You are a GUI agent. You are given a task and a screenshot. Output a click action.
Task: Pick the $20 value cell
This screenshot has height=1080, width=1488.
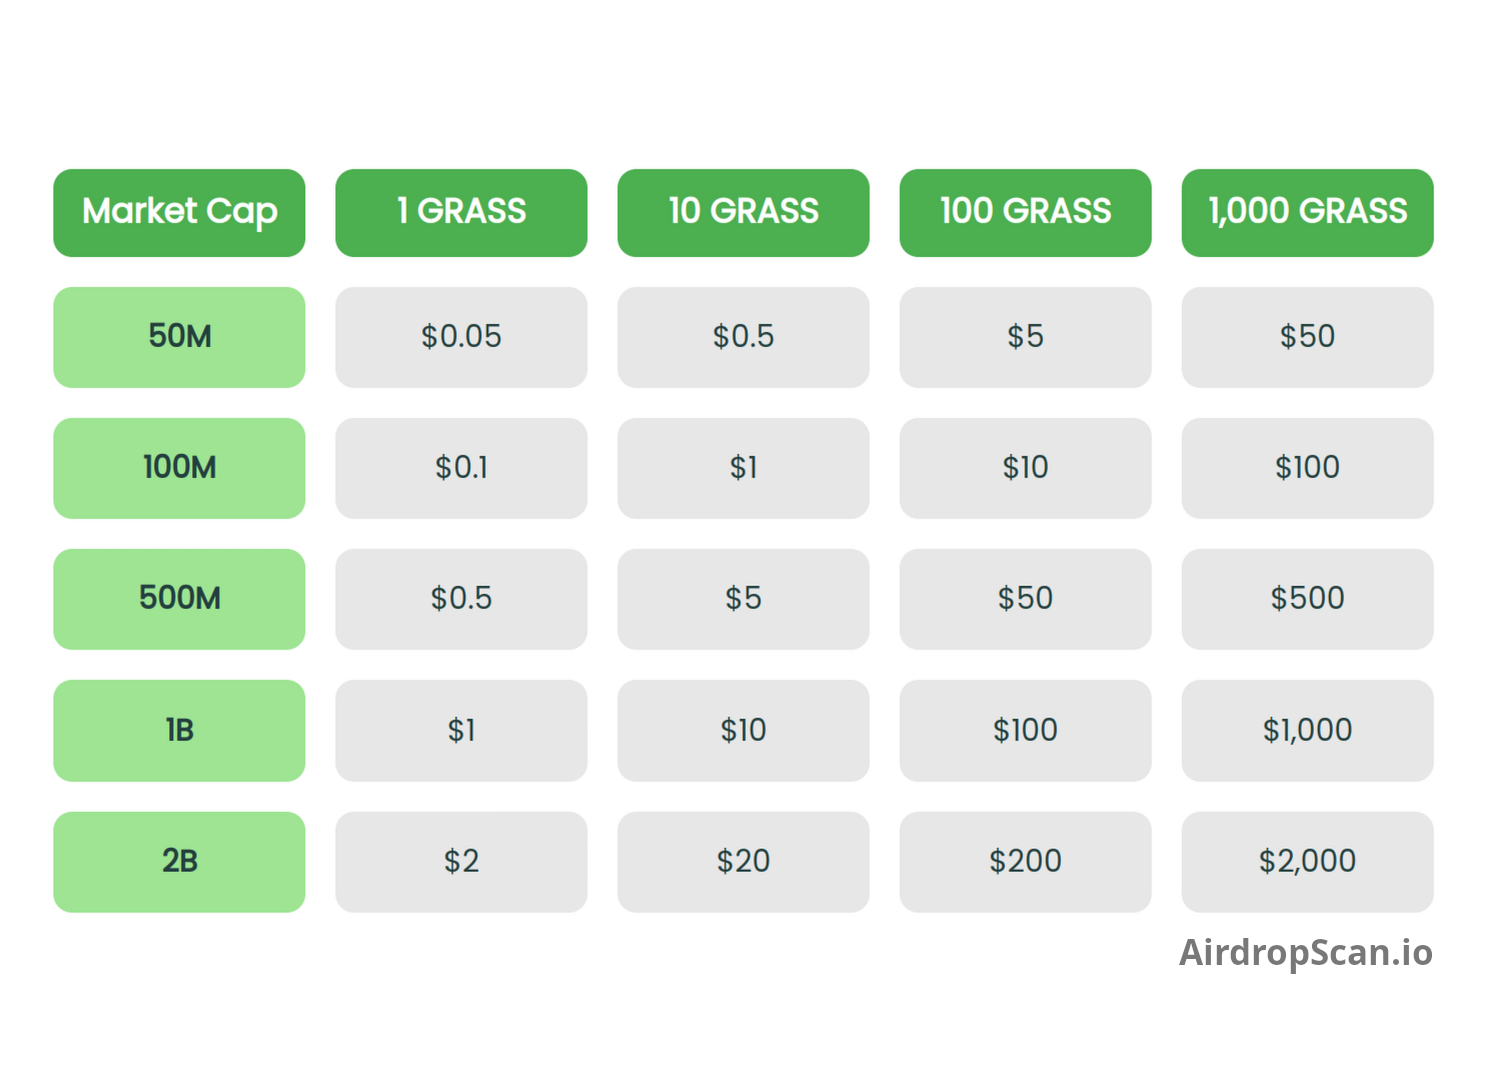(x=743, y=862)
